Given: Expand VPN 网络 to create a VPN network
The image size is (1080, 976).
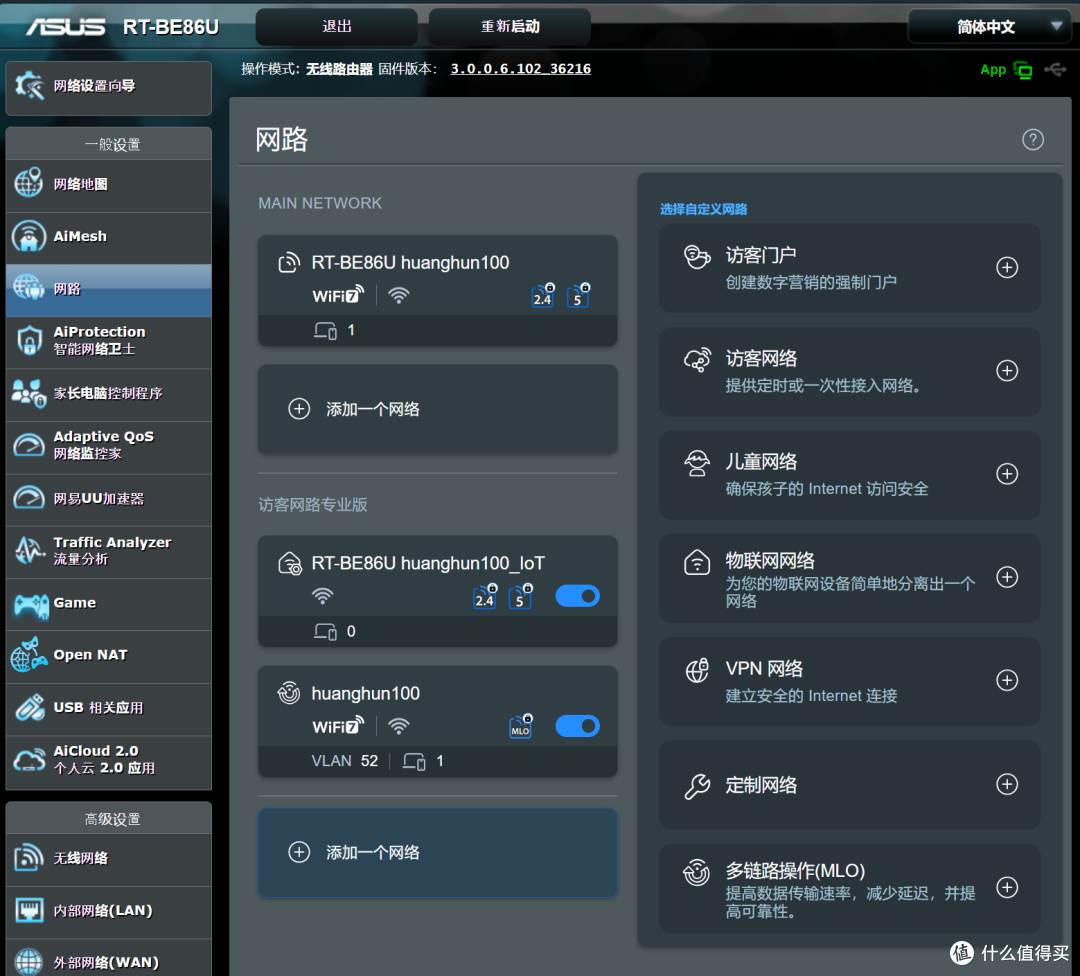Looking at the screenshot, I should click(1007, 681).
